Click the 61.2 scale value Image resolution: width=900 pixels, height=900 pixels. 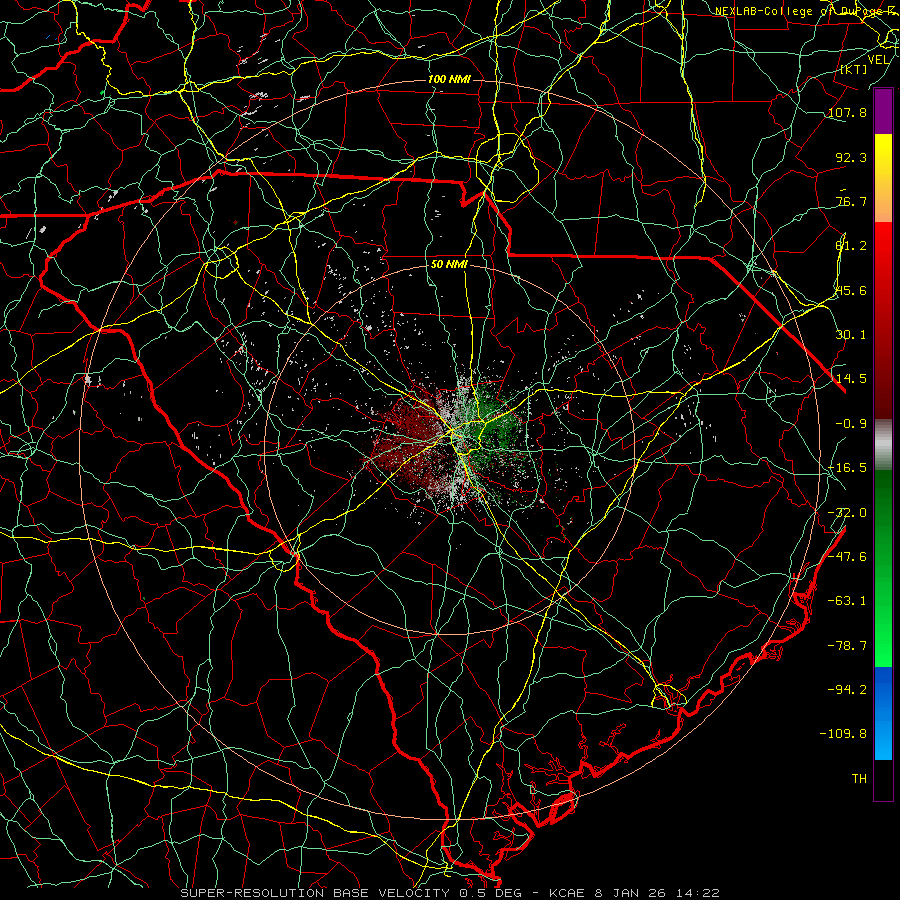coord(851,246)
